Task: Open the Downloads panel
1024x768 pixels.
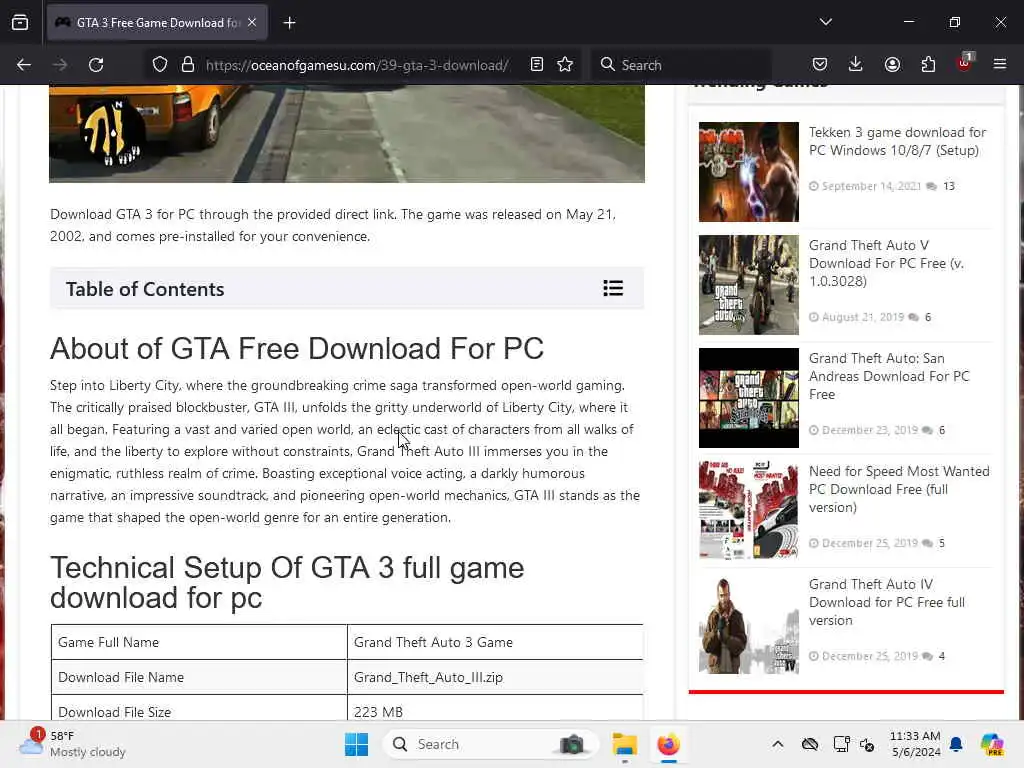Action: point(856,65)
